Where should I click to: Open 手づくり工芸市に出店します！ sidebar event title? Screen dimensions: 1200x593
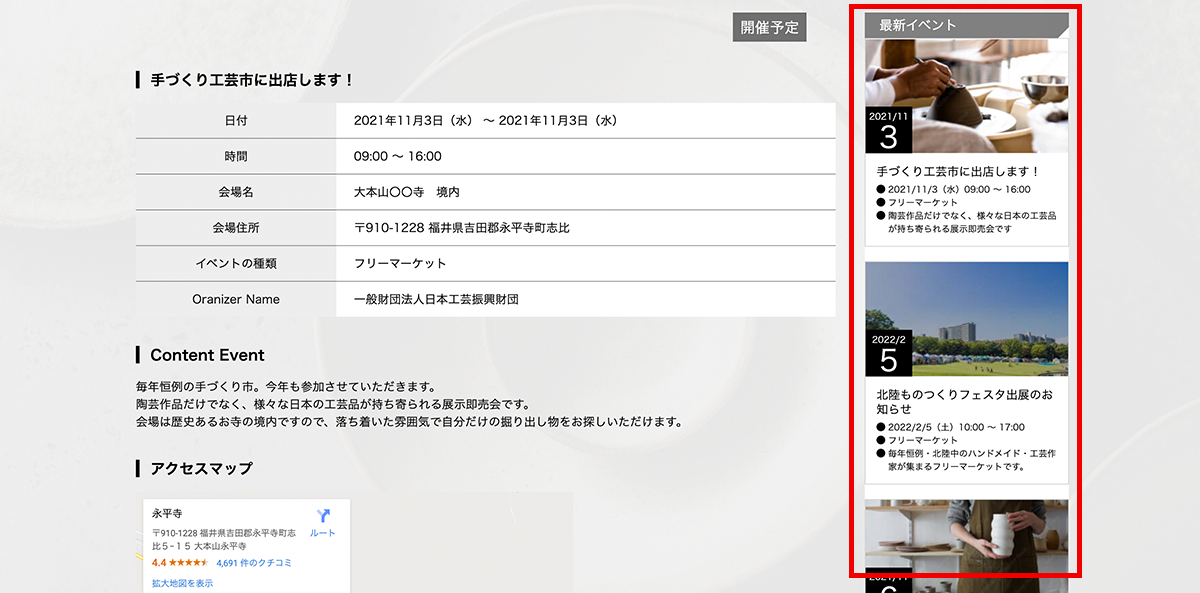pyautogui.click(x=959, y=172)
